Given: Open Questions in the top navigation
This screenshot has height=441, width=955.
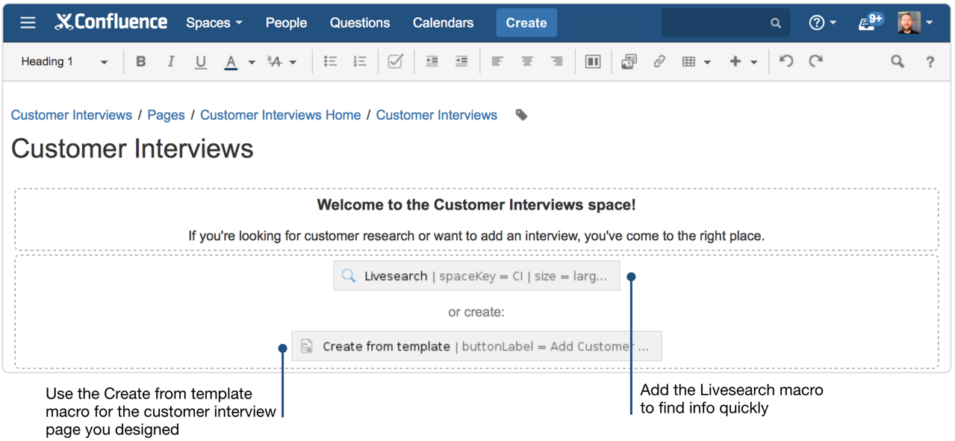Looking at the screenshot, I should coord(360,23).
